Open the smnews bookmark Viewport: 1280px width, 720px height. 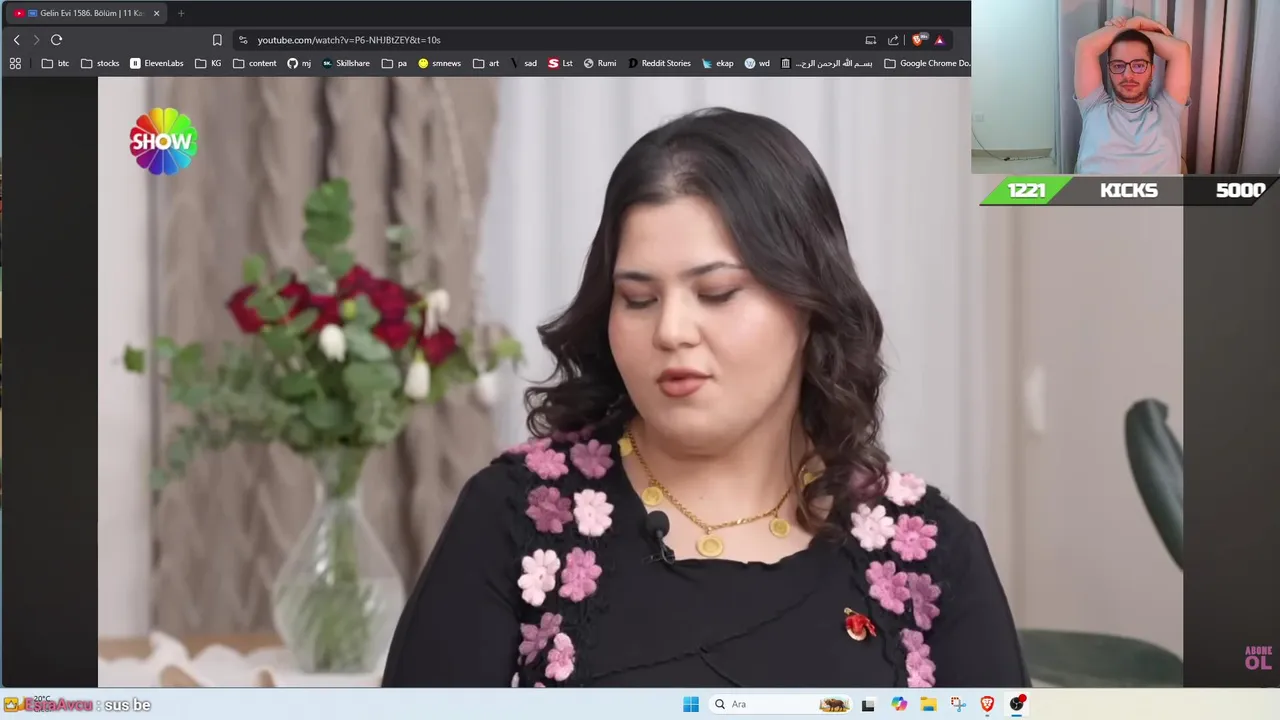pyautogui.click(x=439, y=63)
